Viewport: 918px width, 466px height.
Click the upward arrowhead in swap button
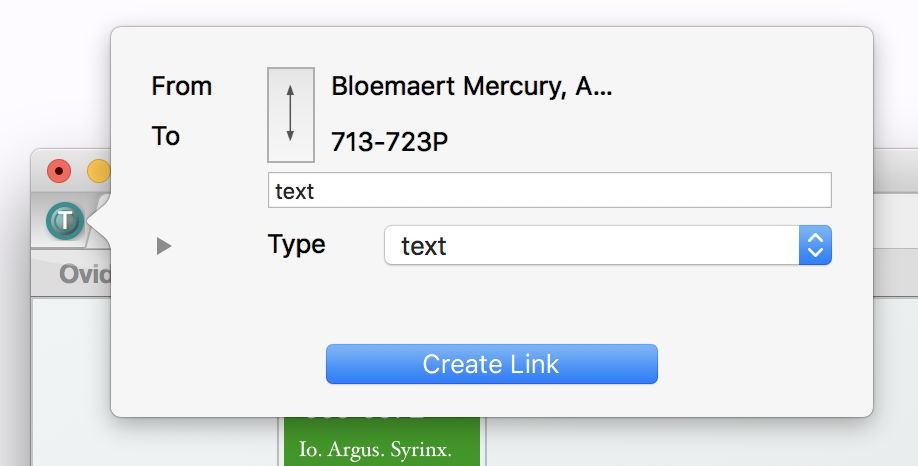[291, 91]
